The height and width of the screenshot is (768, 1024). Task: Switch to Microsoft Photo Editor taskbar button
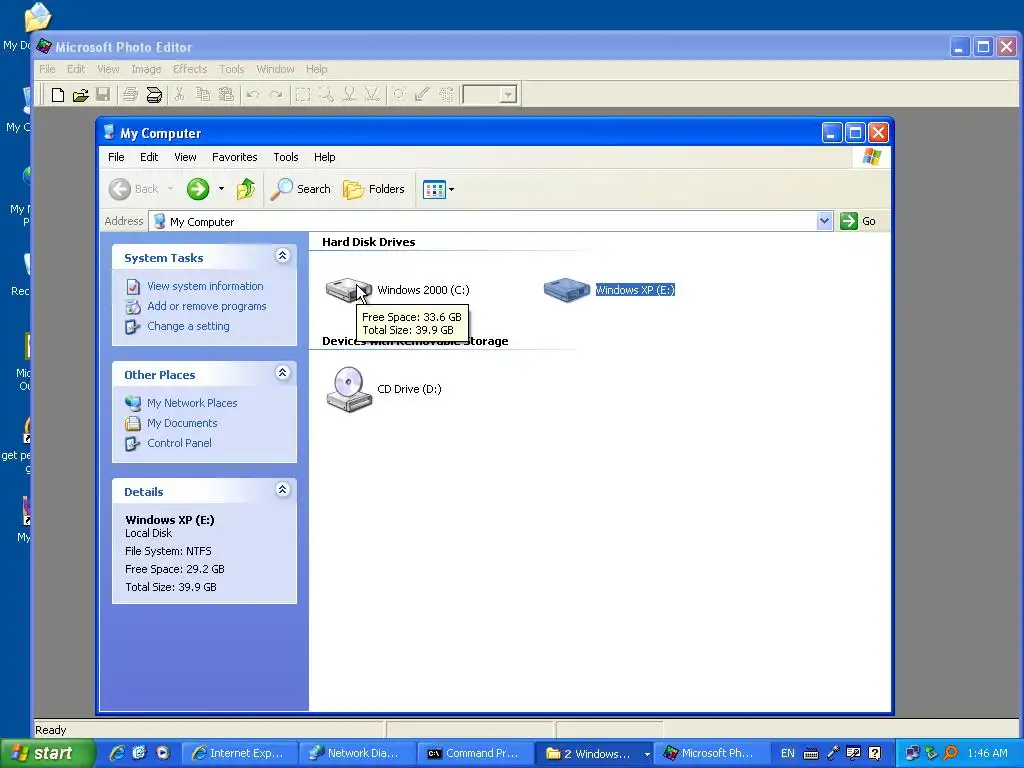point(711,754)
